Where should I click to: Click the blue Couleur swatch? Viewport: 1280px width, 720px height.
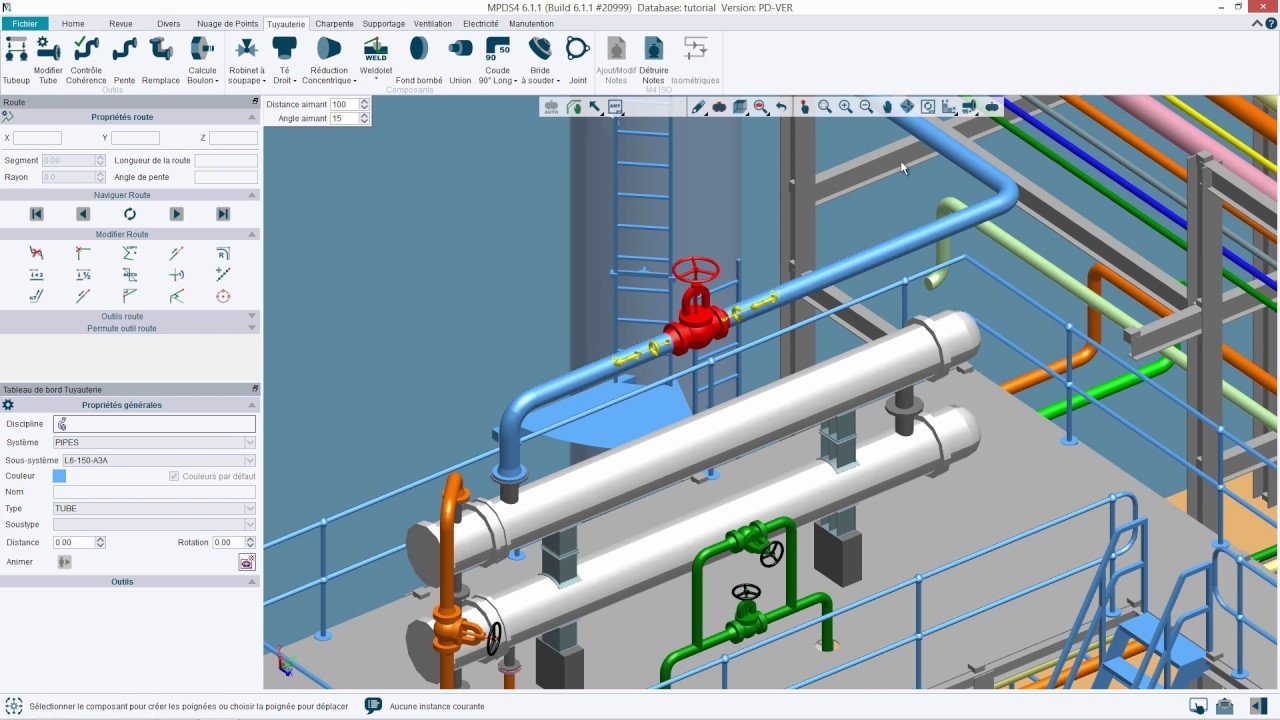(59, 476)
